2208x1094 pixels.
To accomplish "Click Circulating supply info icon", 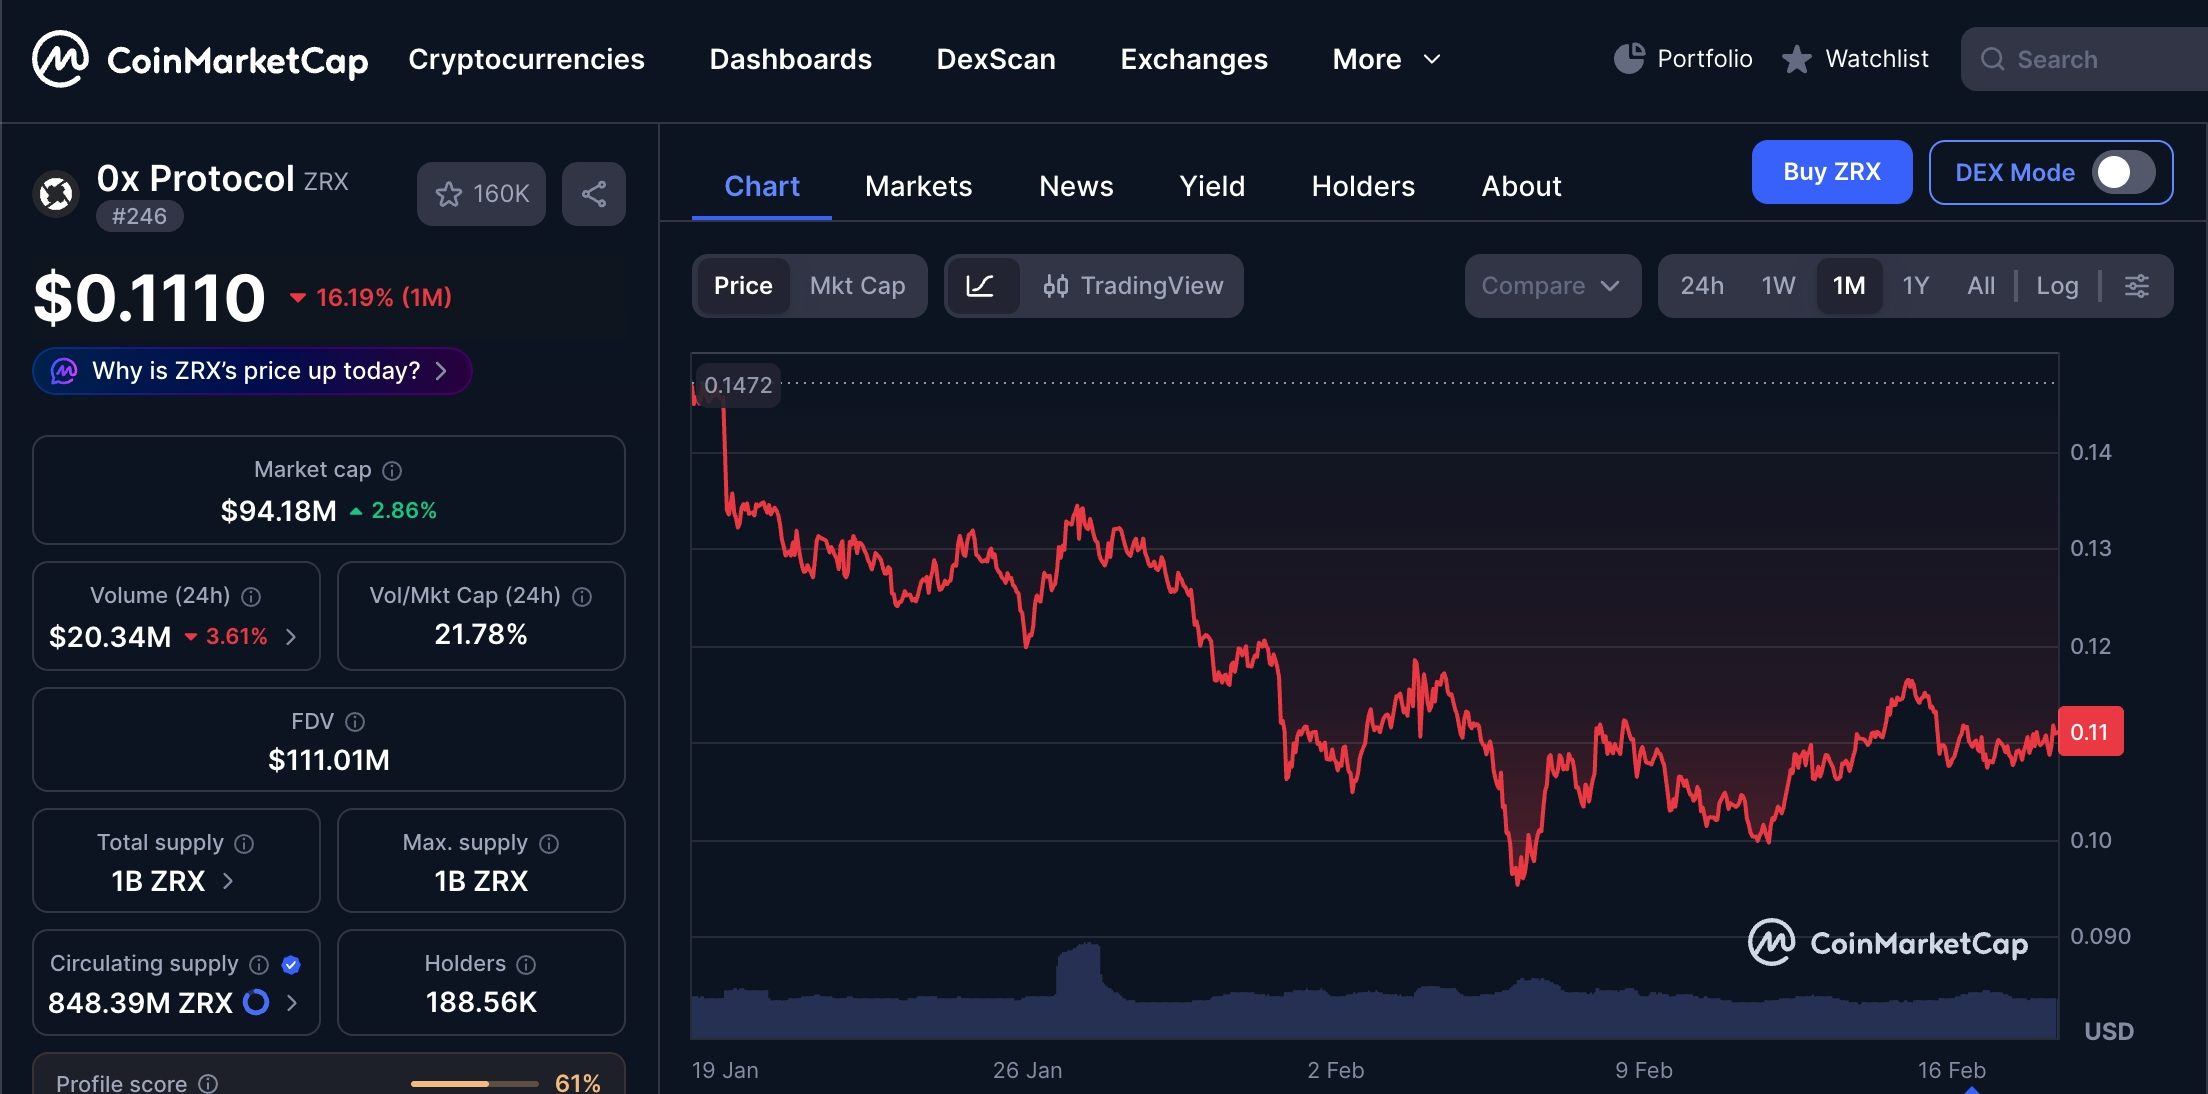I will click(259, 964).
